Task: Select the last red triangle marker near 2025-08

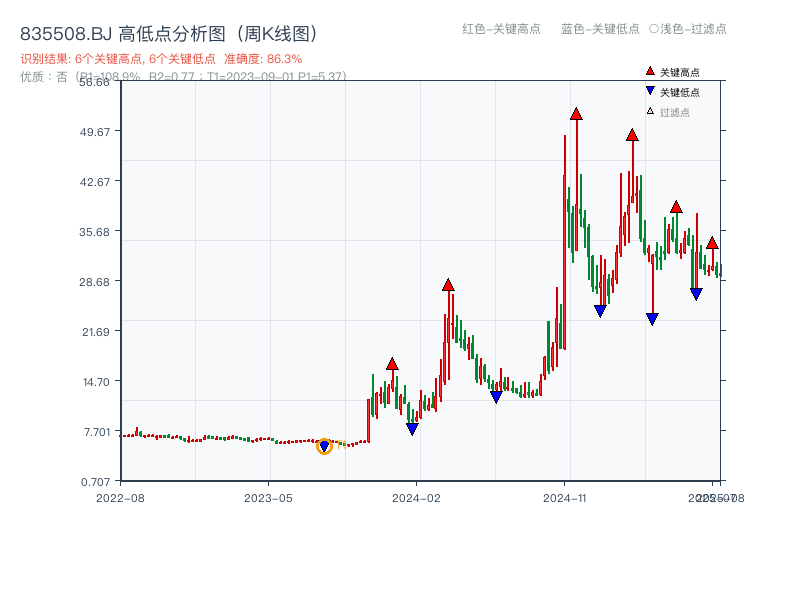Action: click(x=713, y=241)
